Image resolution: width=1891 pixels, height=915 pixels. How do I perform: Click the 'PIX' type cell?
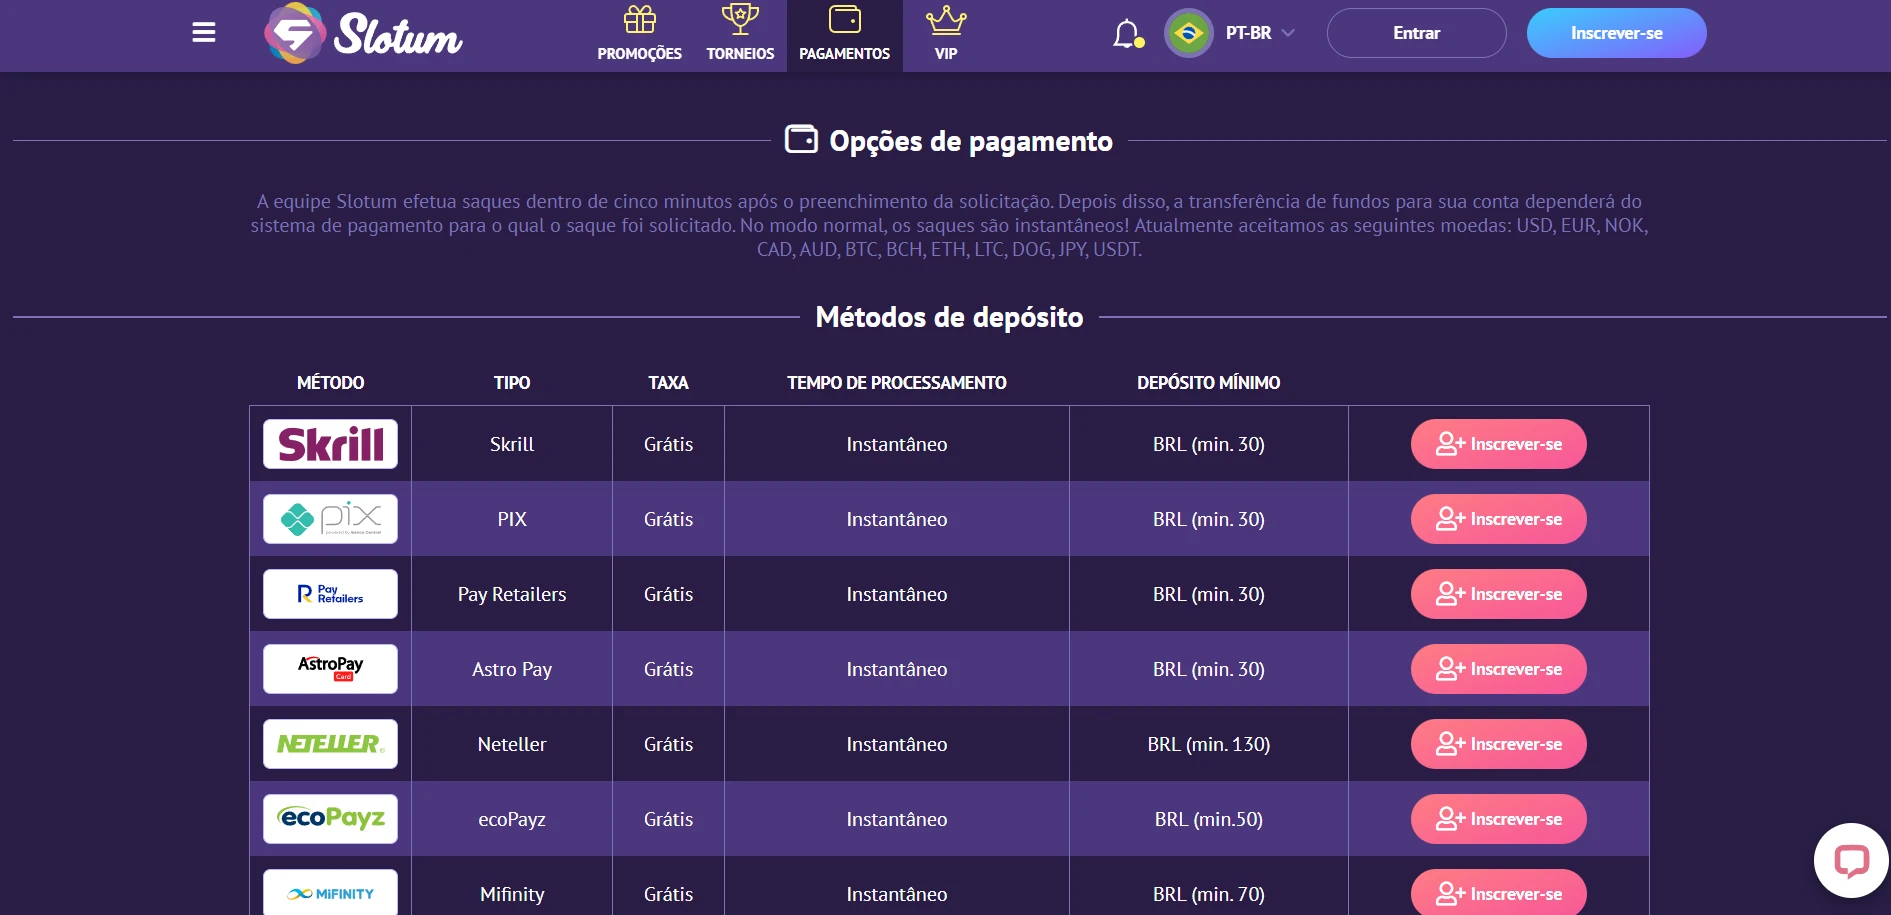[512, 519]
